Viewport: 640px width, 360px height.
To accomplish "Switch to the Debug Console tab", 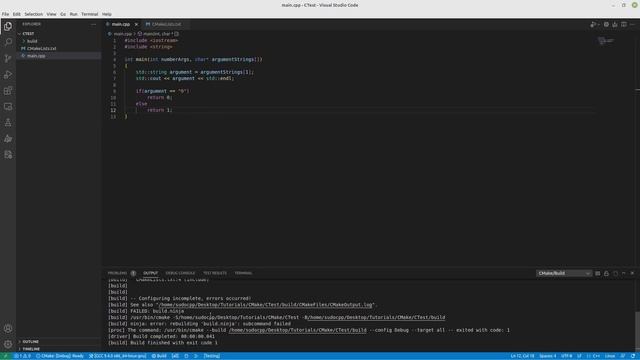I will [x=180, y=273].
